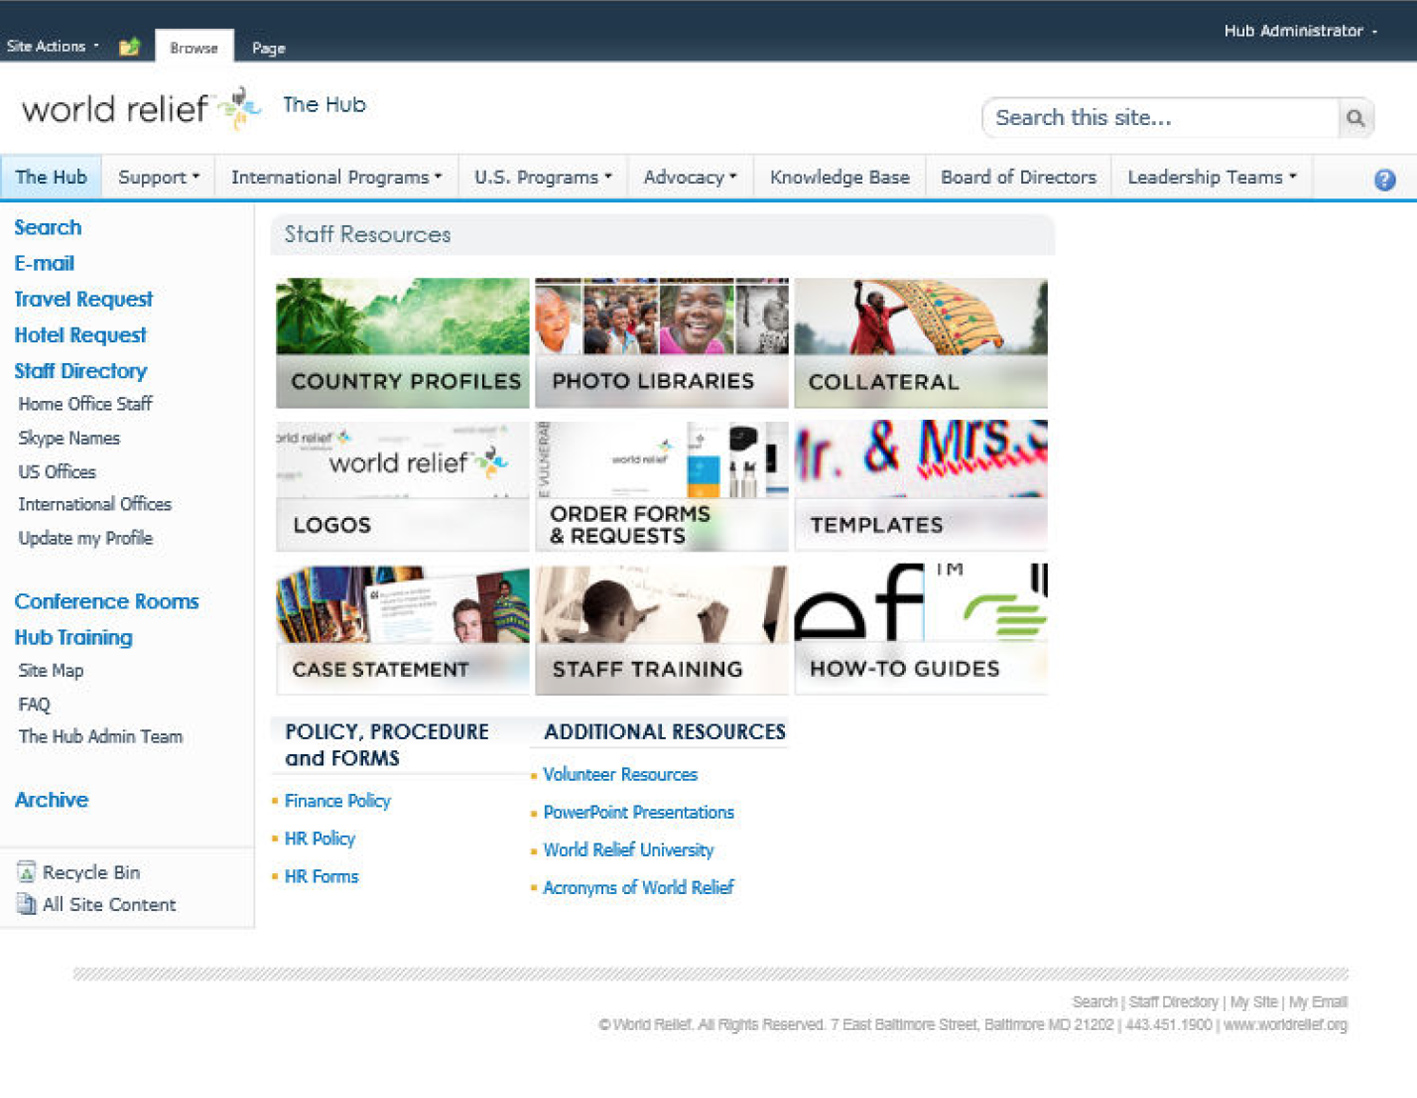The height and width of the screenshot is (1098, 1417).
Task: Switch to the Page ribbon tab
Action: click(x=268, y=47)
